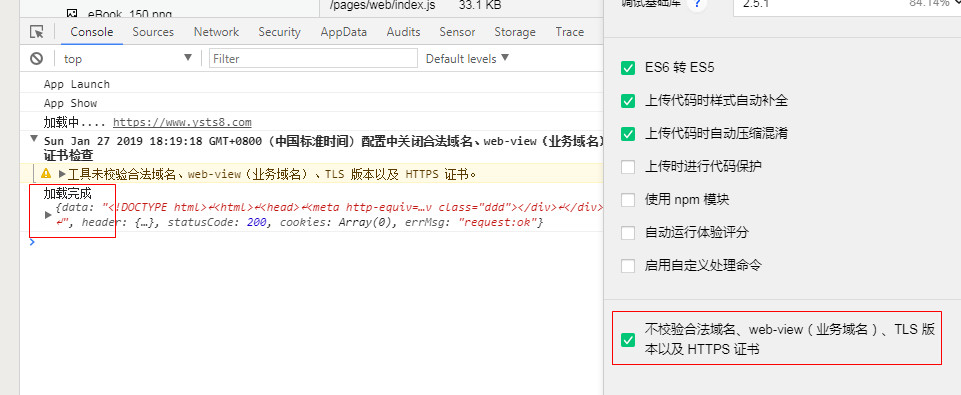This screenshot has width=961, height=395.
Task: Open the Sources tab
Action: point(153,32)
